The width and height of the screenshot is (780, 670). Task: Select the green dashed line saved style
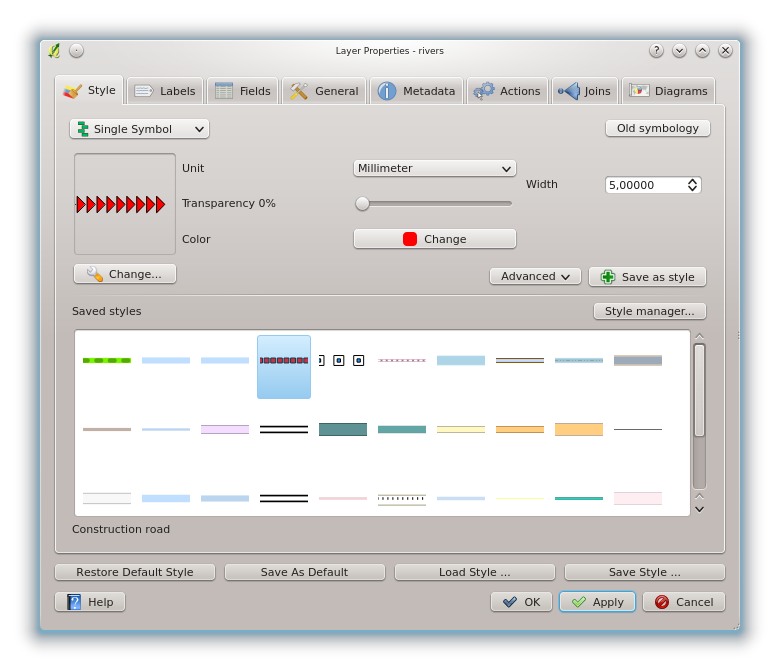pos(107,360)
